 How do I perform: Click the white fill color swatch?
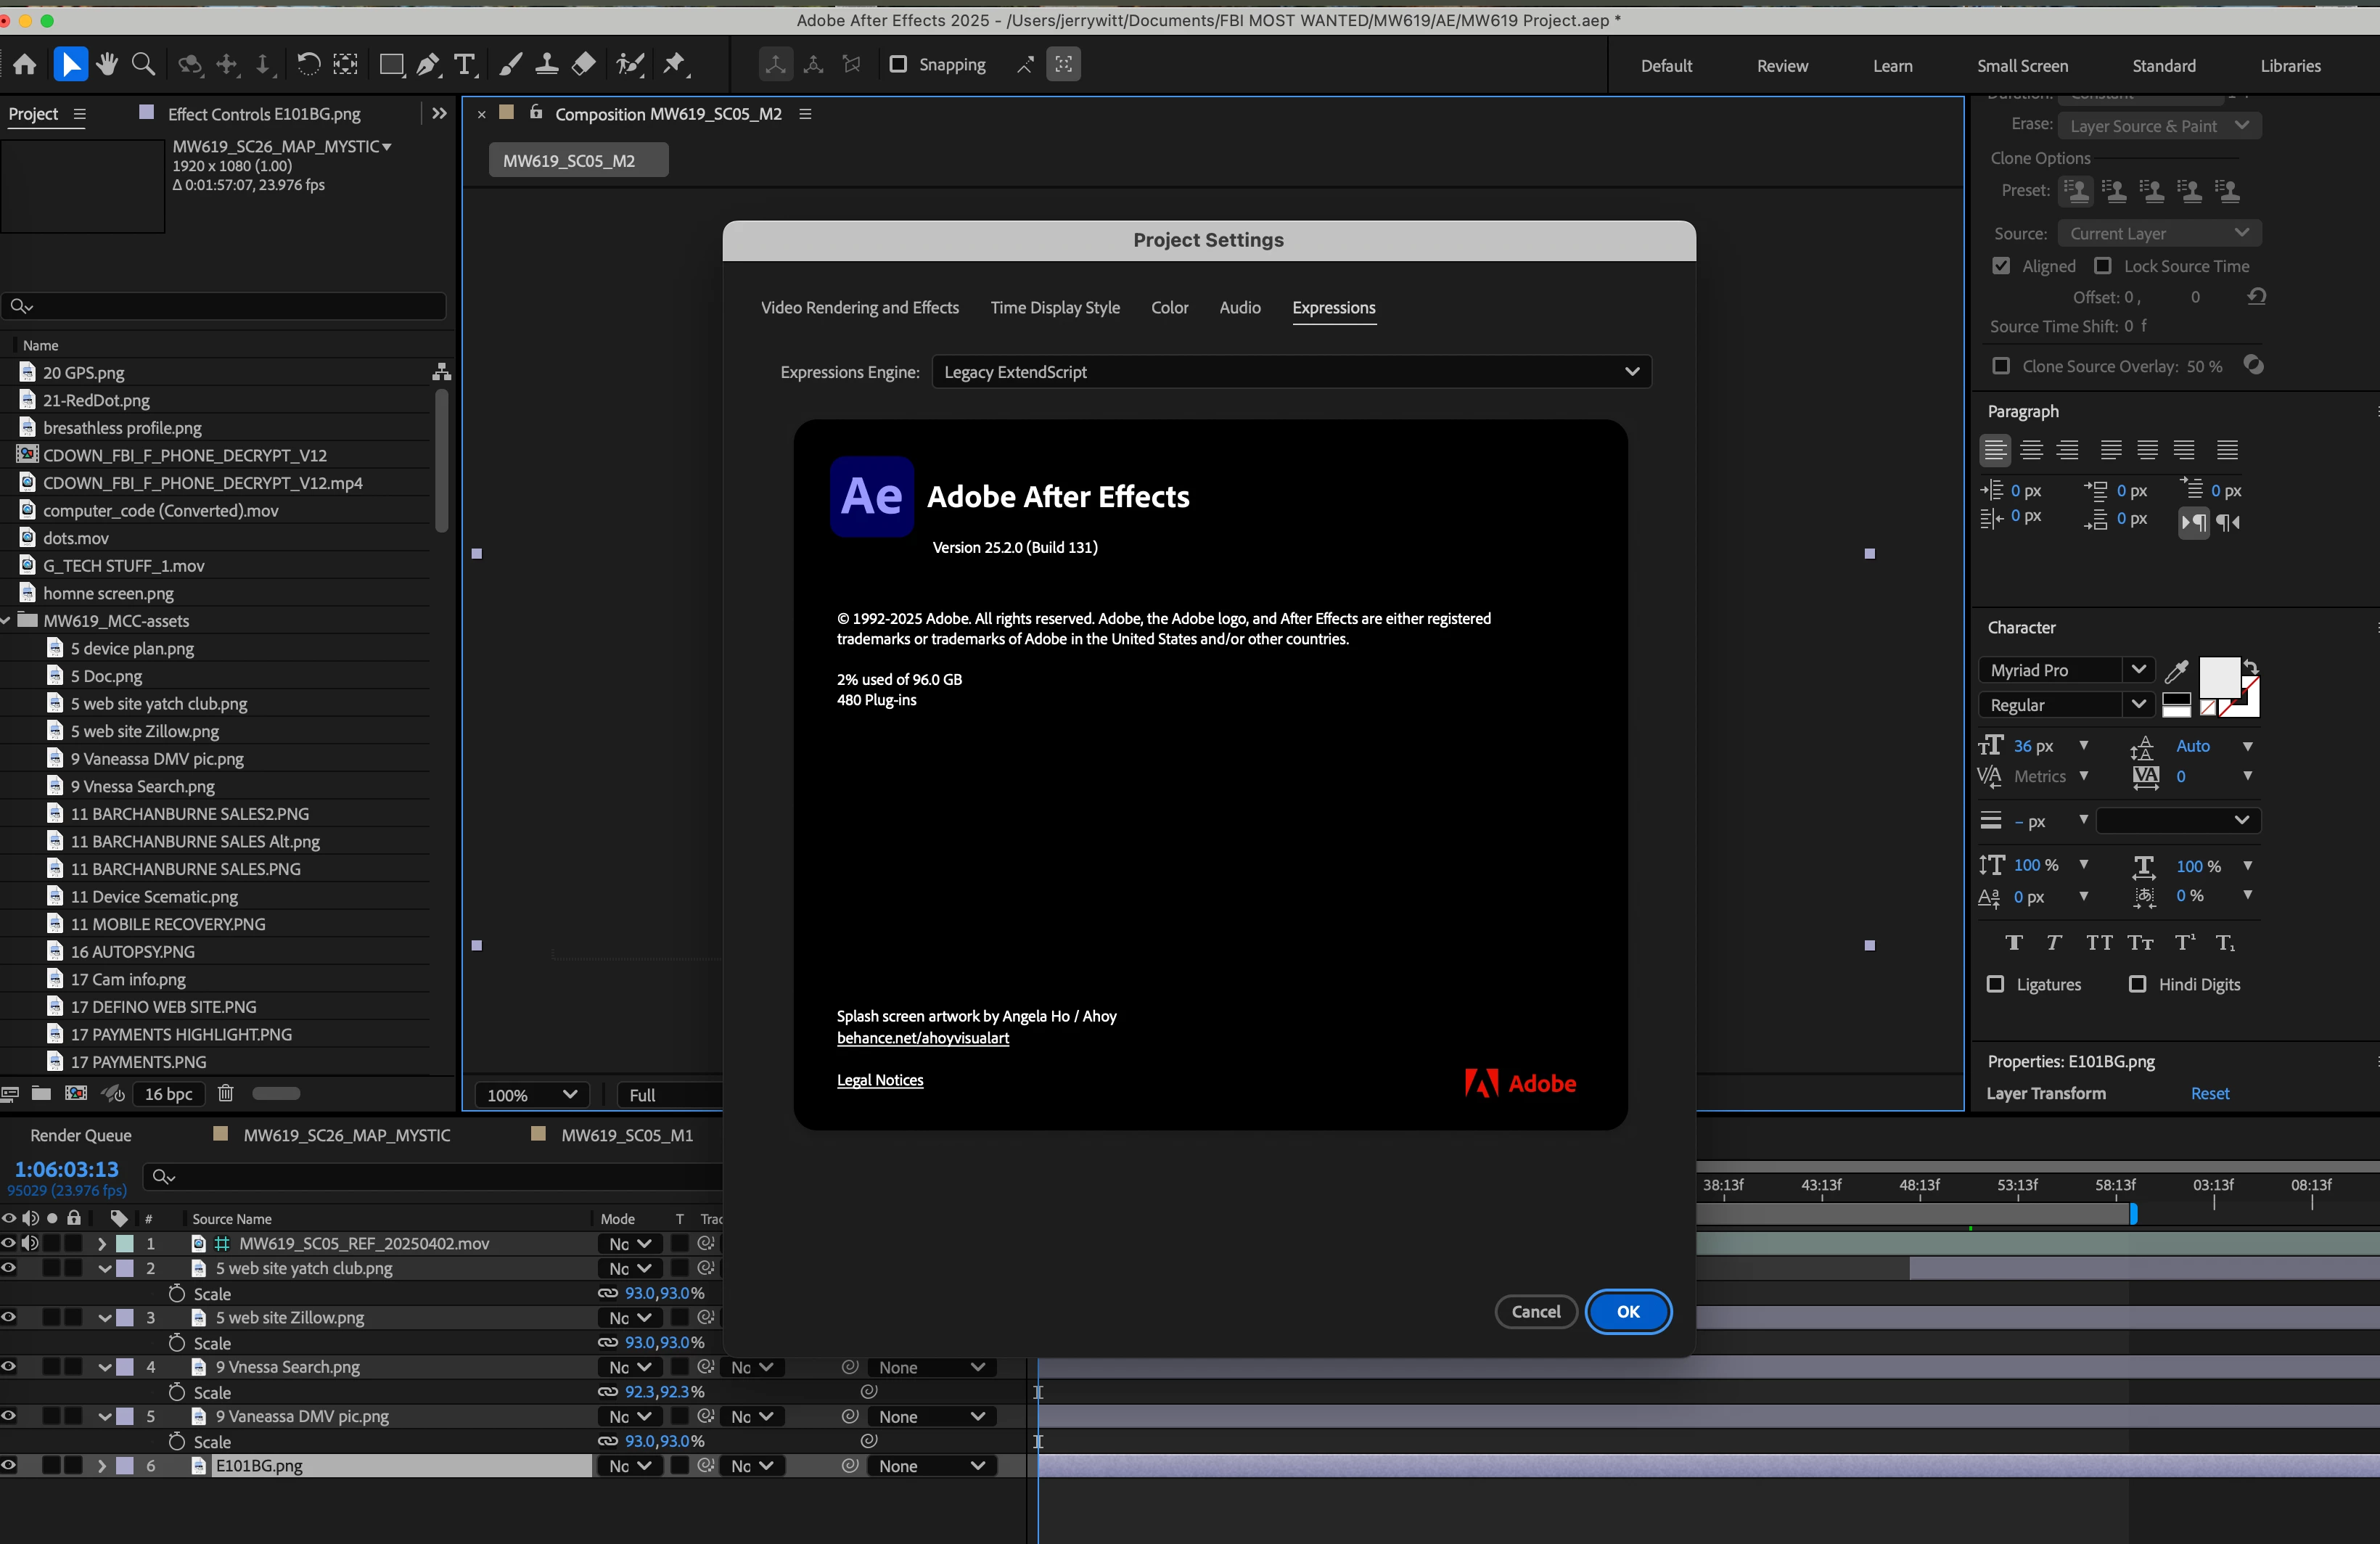(2218, 677)
